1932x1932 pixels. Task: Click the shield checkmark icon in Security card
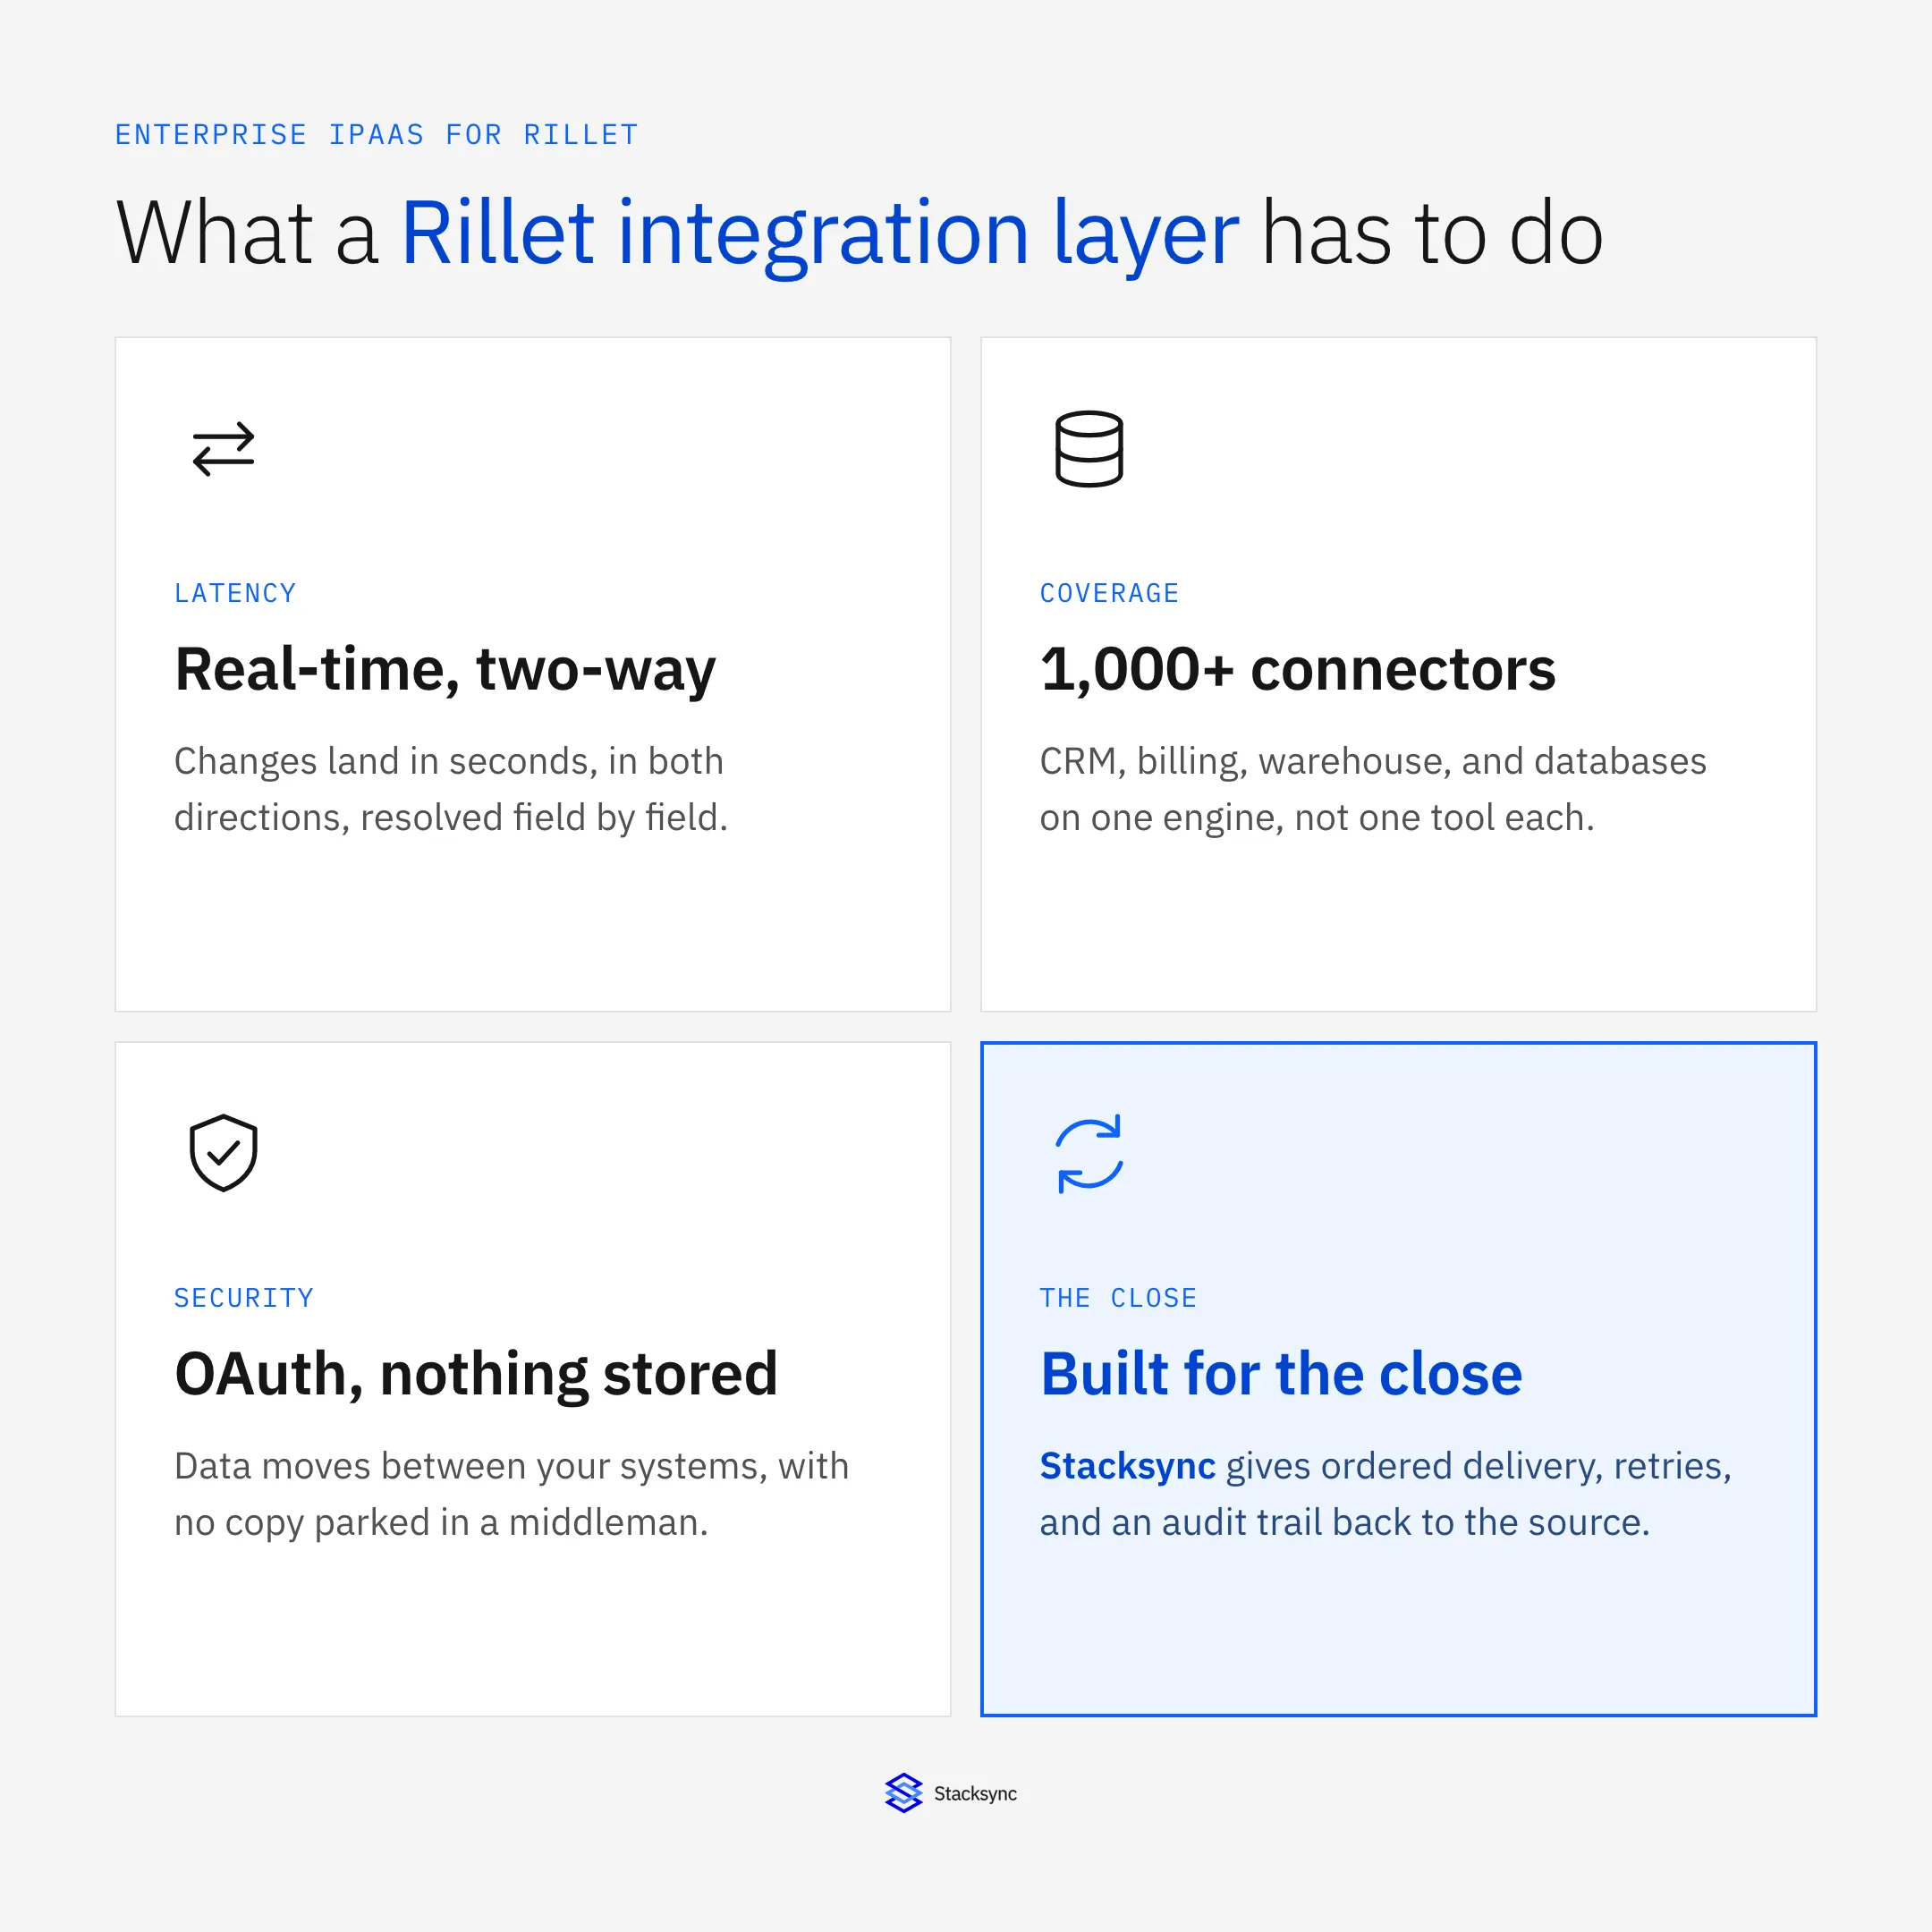(x=223, y=1153)
